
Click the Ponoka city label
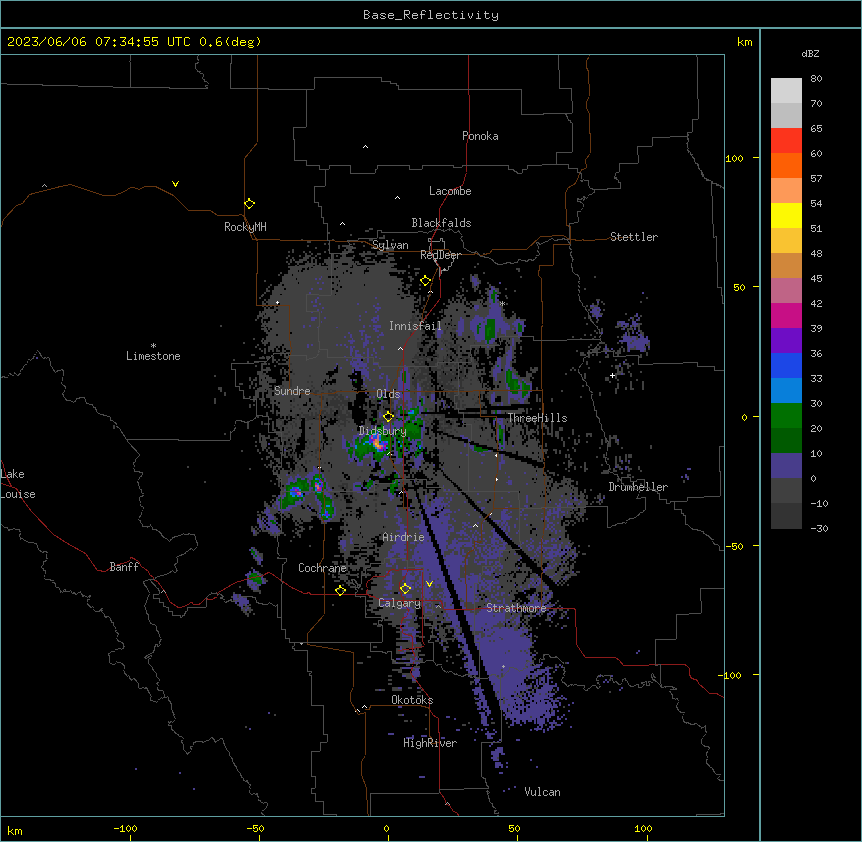[480, 136]
